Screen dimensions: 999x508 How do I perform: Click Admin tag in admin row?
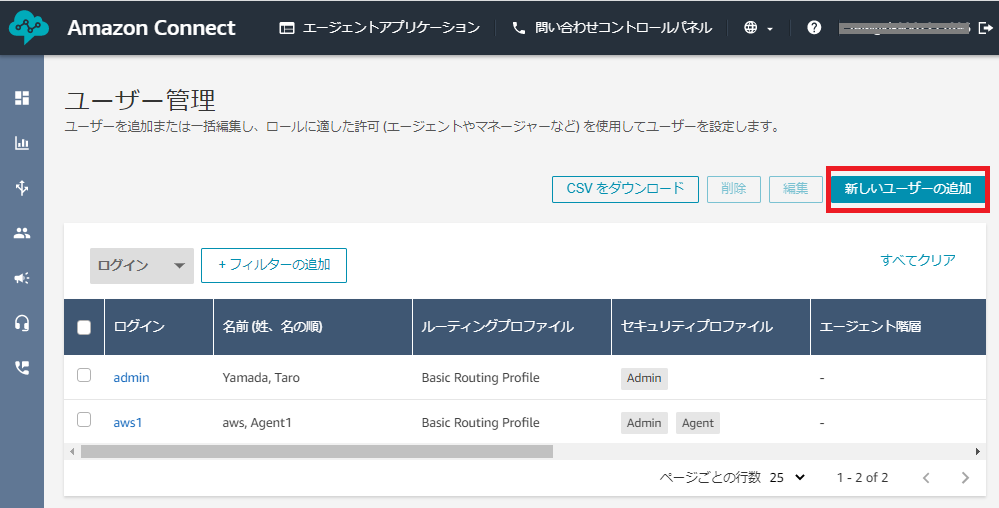pyautogui.click(x=644, y=378)
